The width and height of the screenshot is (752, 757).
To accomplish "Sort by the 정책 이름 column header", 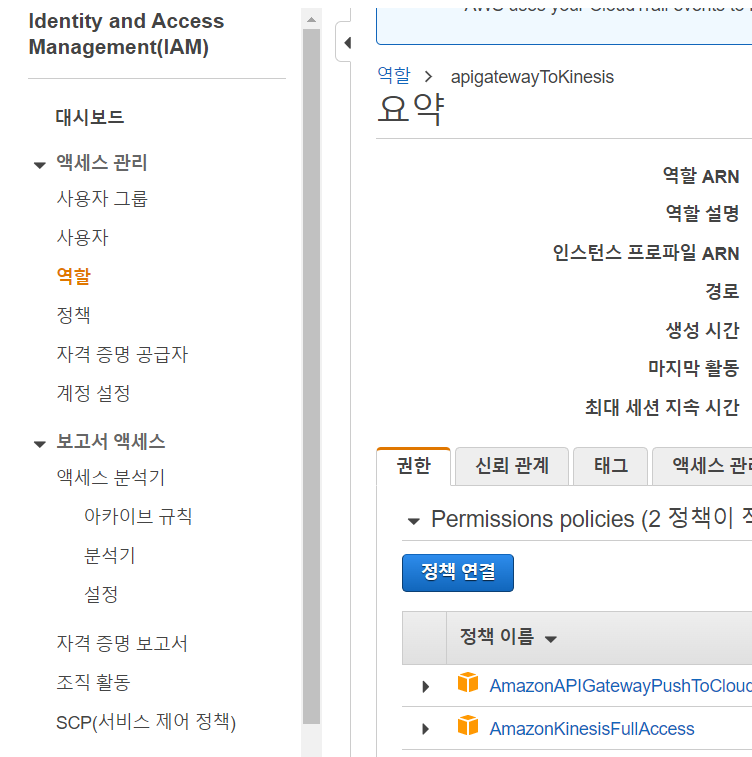I will [x=508, y=637].
